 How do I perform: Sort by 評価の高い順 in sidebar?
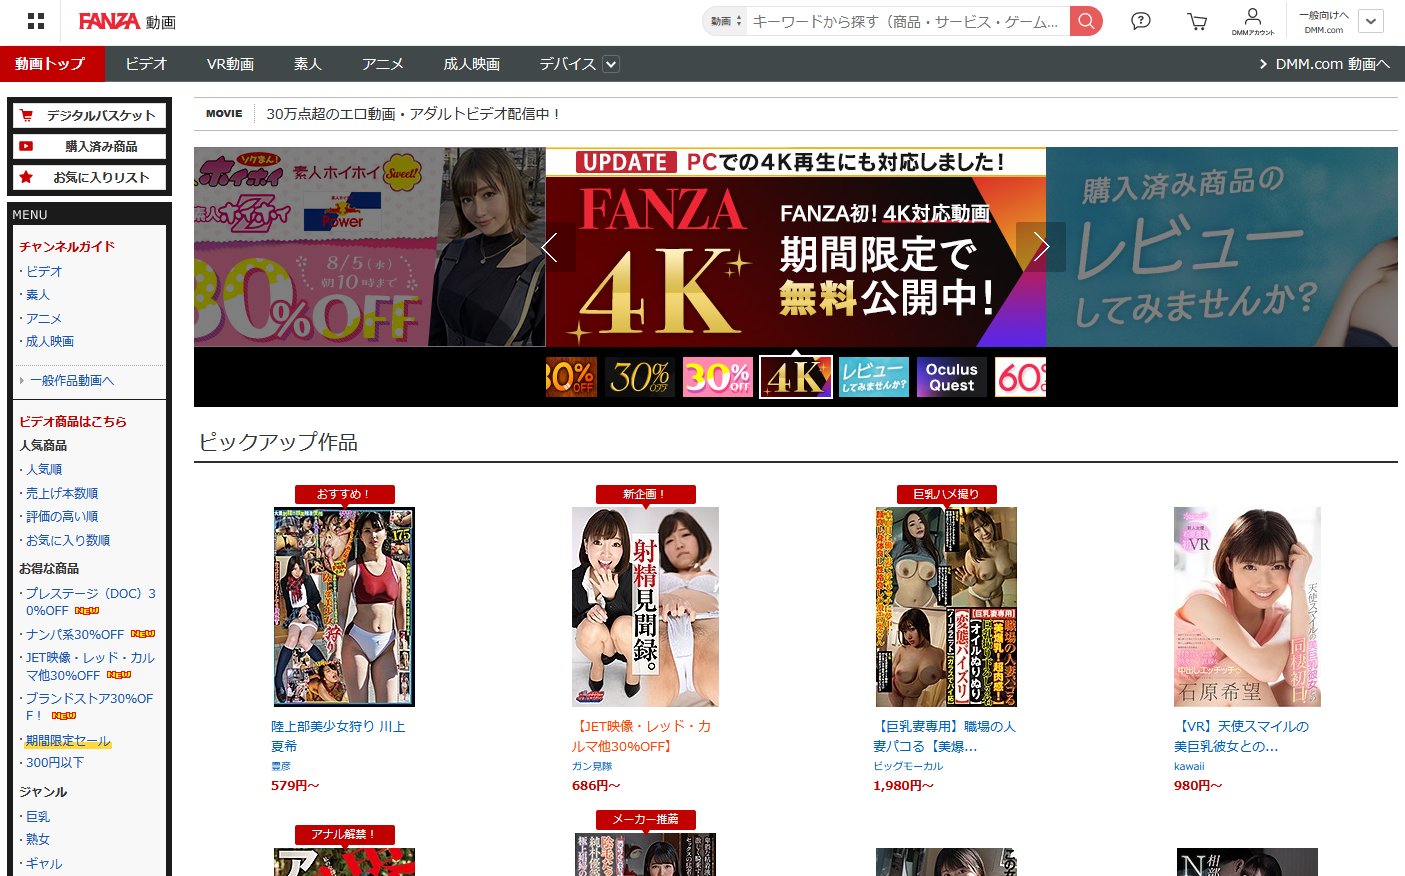coord(62,516)
